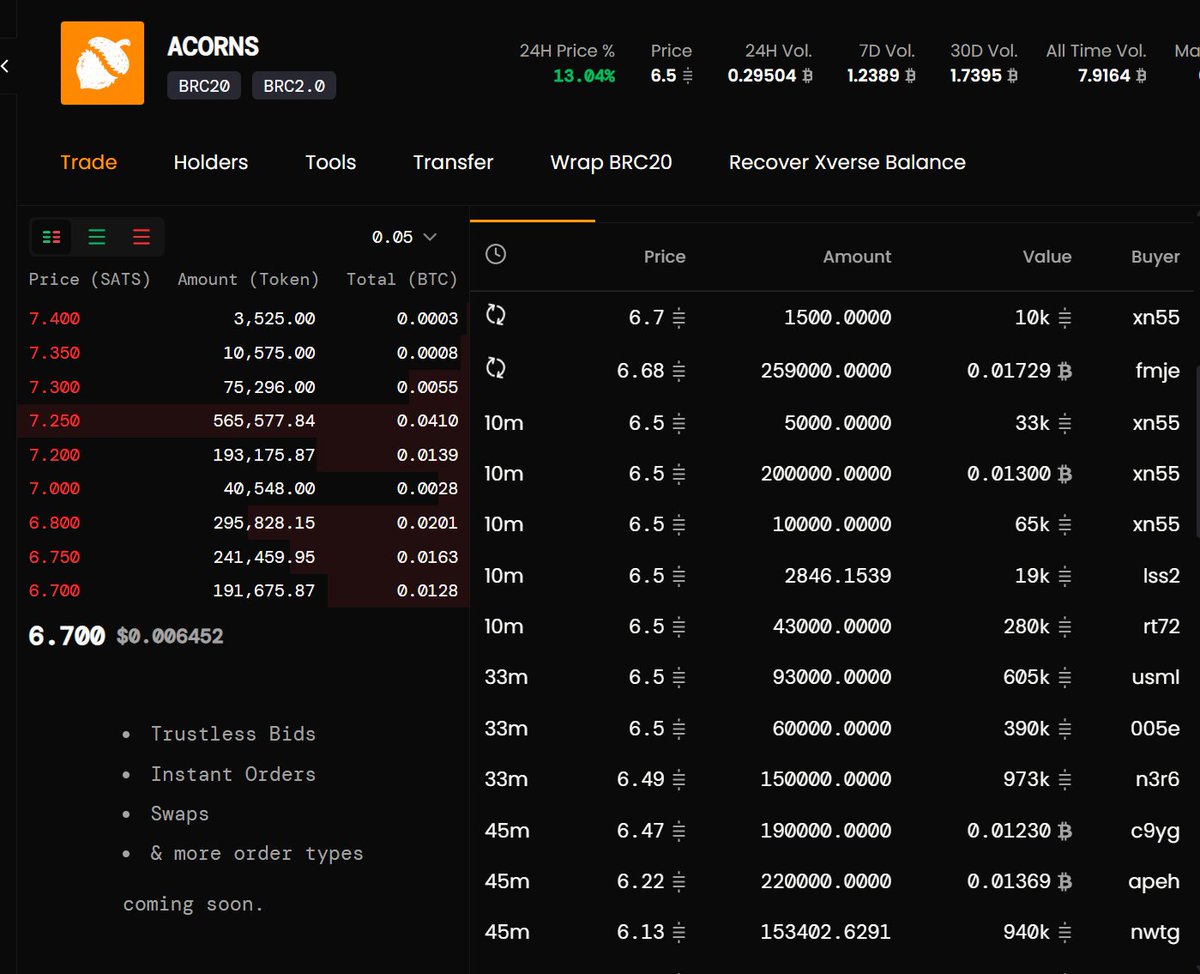The image size is (1200, 974).
Task: Select combined buy and sell order book view
Action: [x=52, y=237]
